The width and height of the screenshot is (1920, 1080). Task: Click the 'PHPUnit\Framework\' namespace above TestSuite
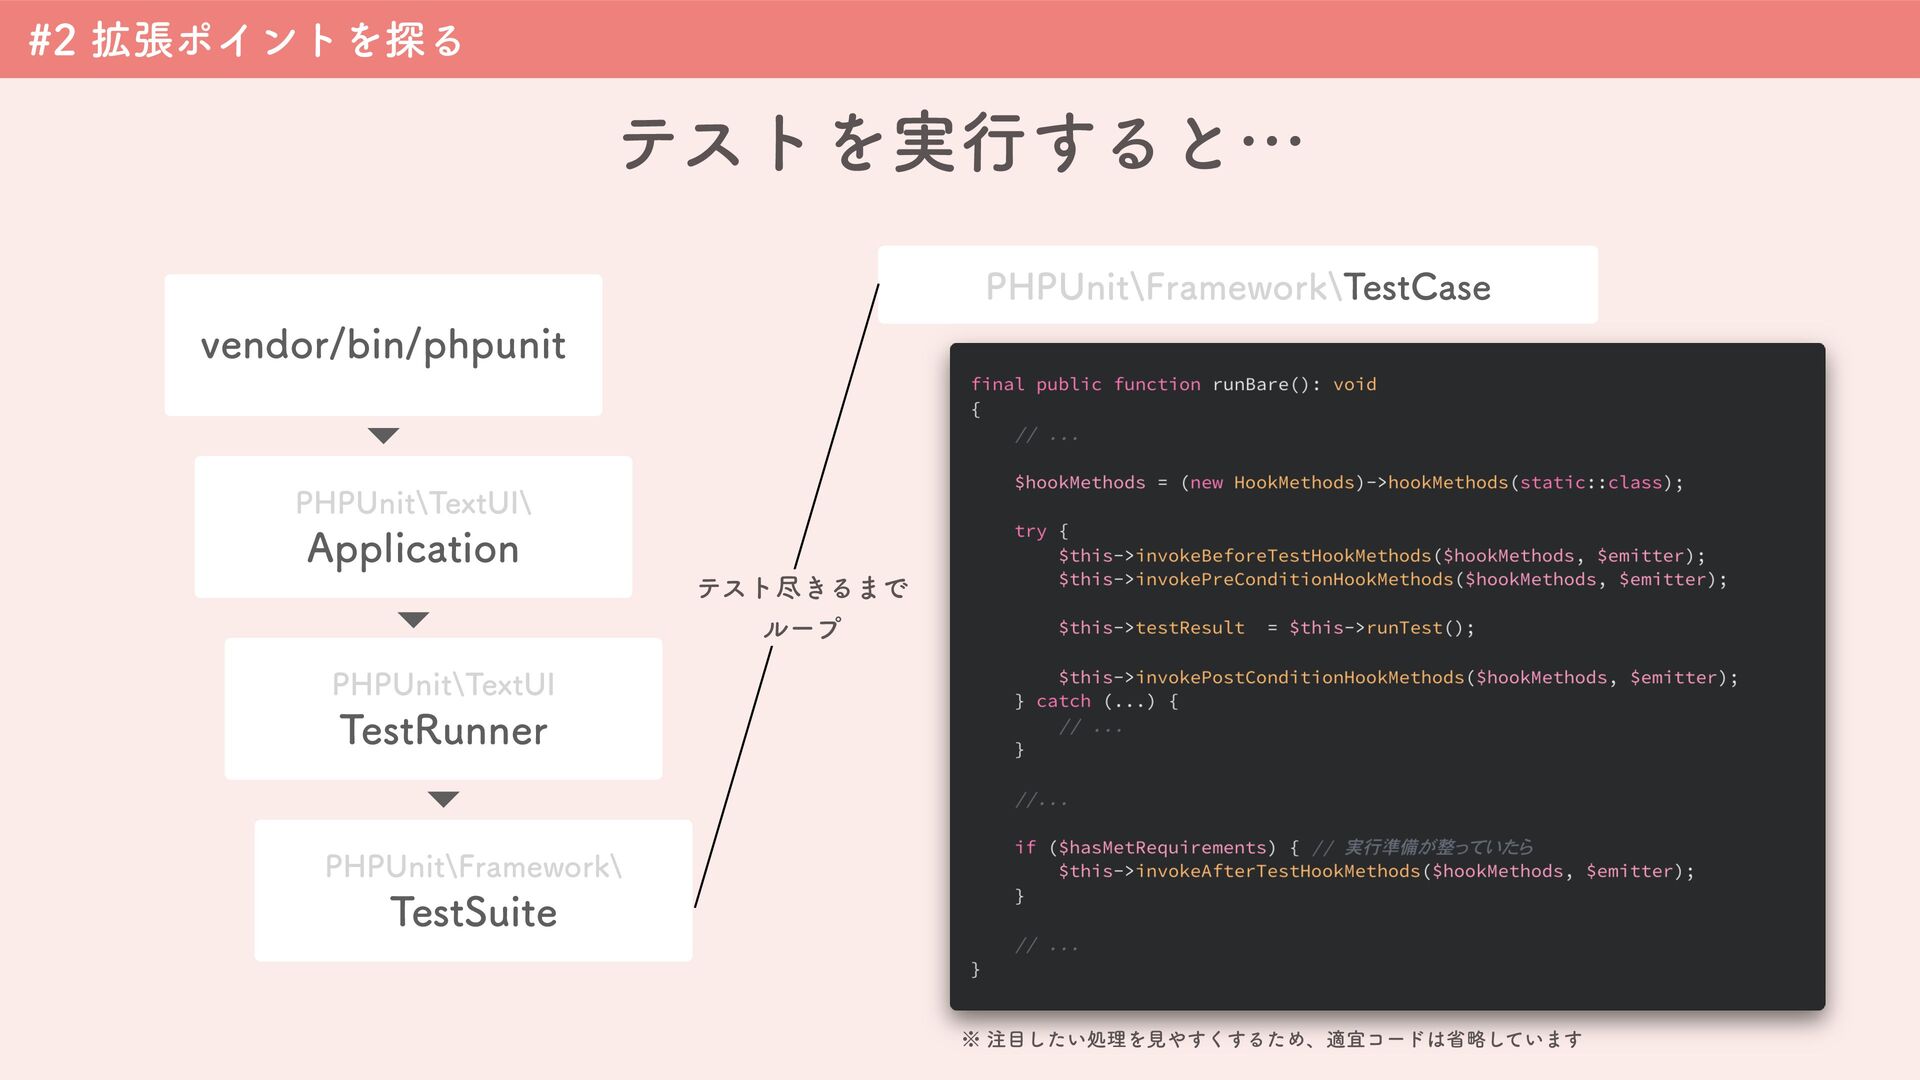(x=473, y=867)
